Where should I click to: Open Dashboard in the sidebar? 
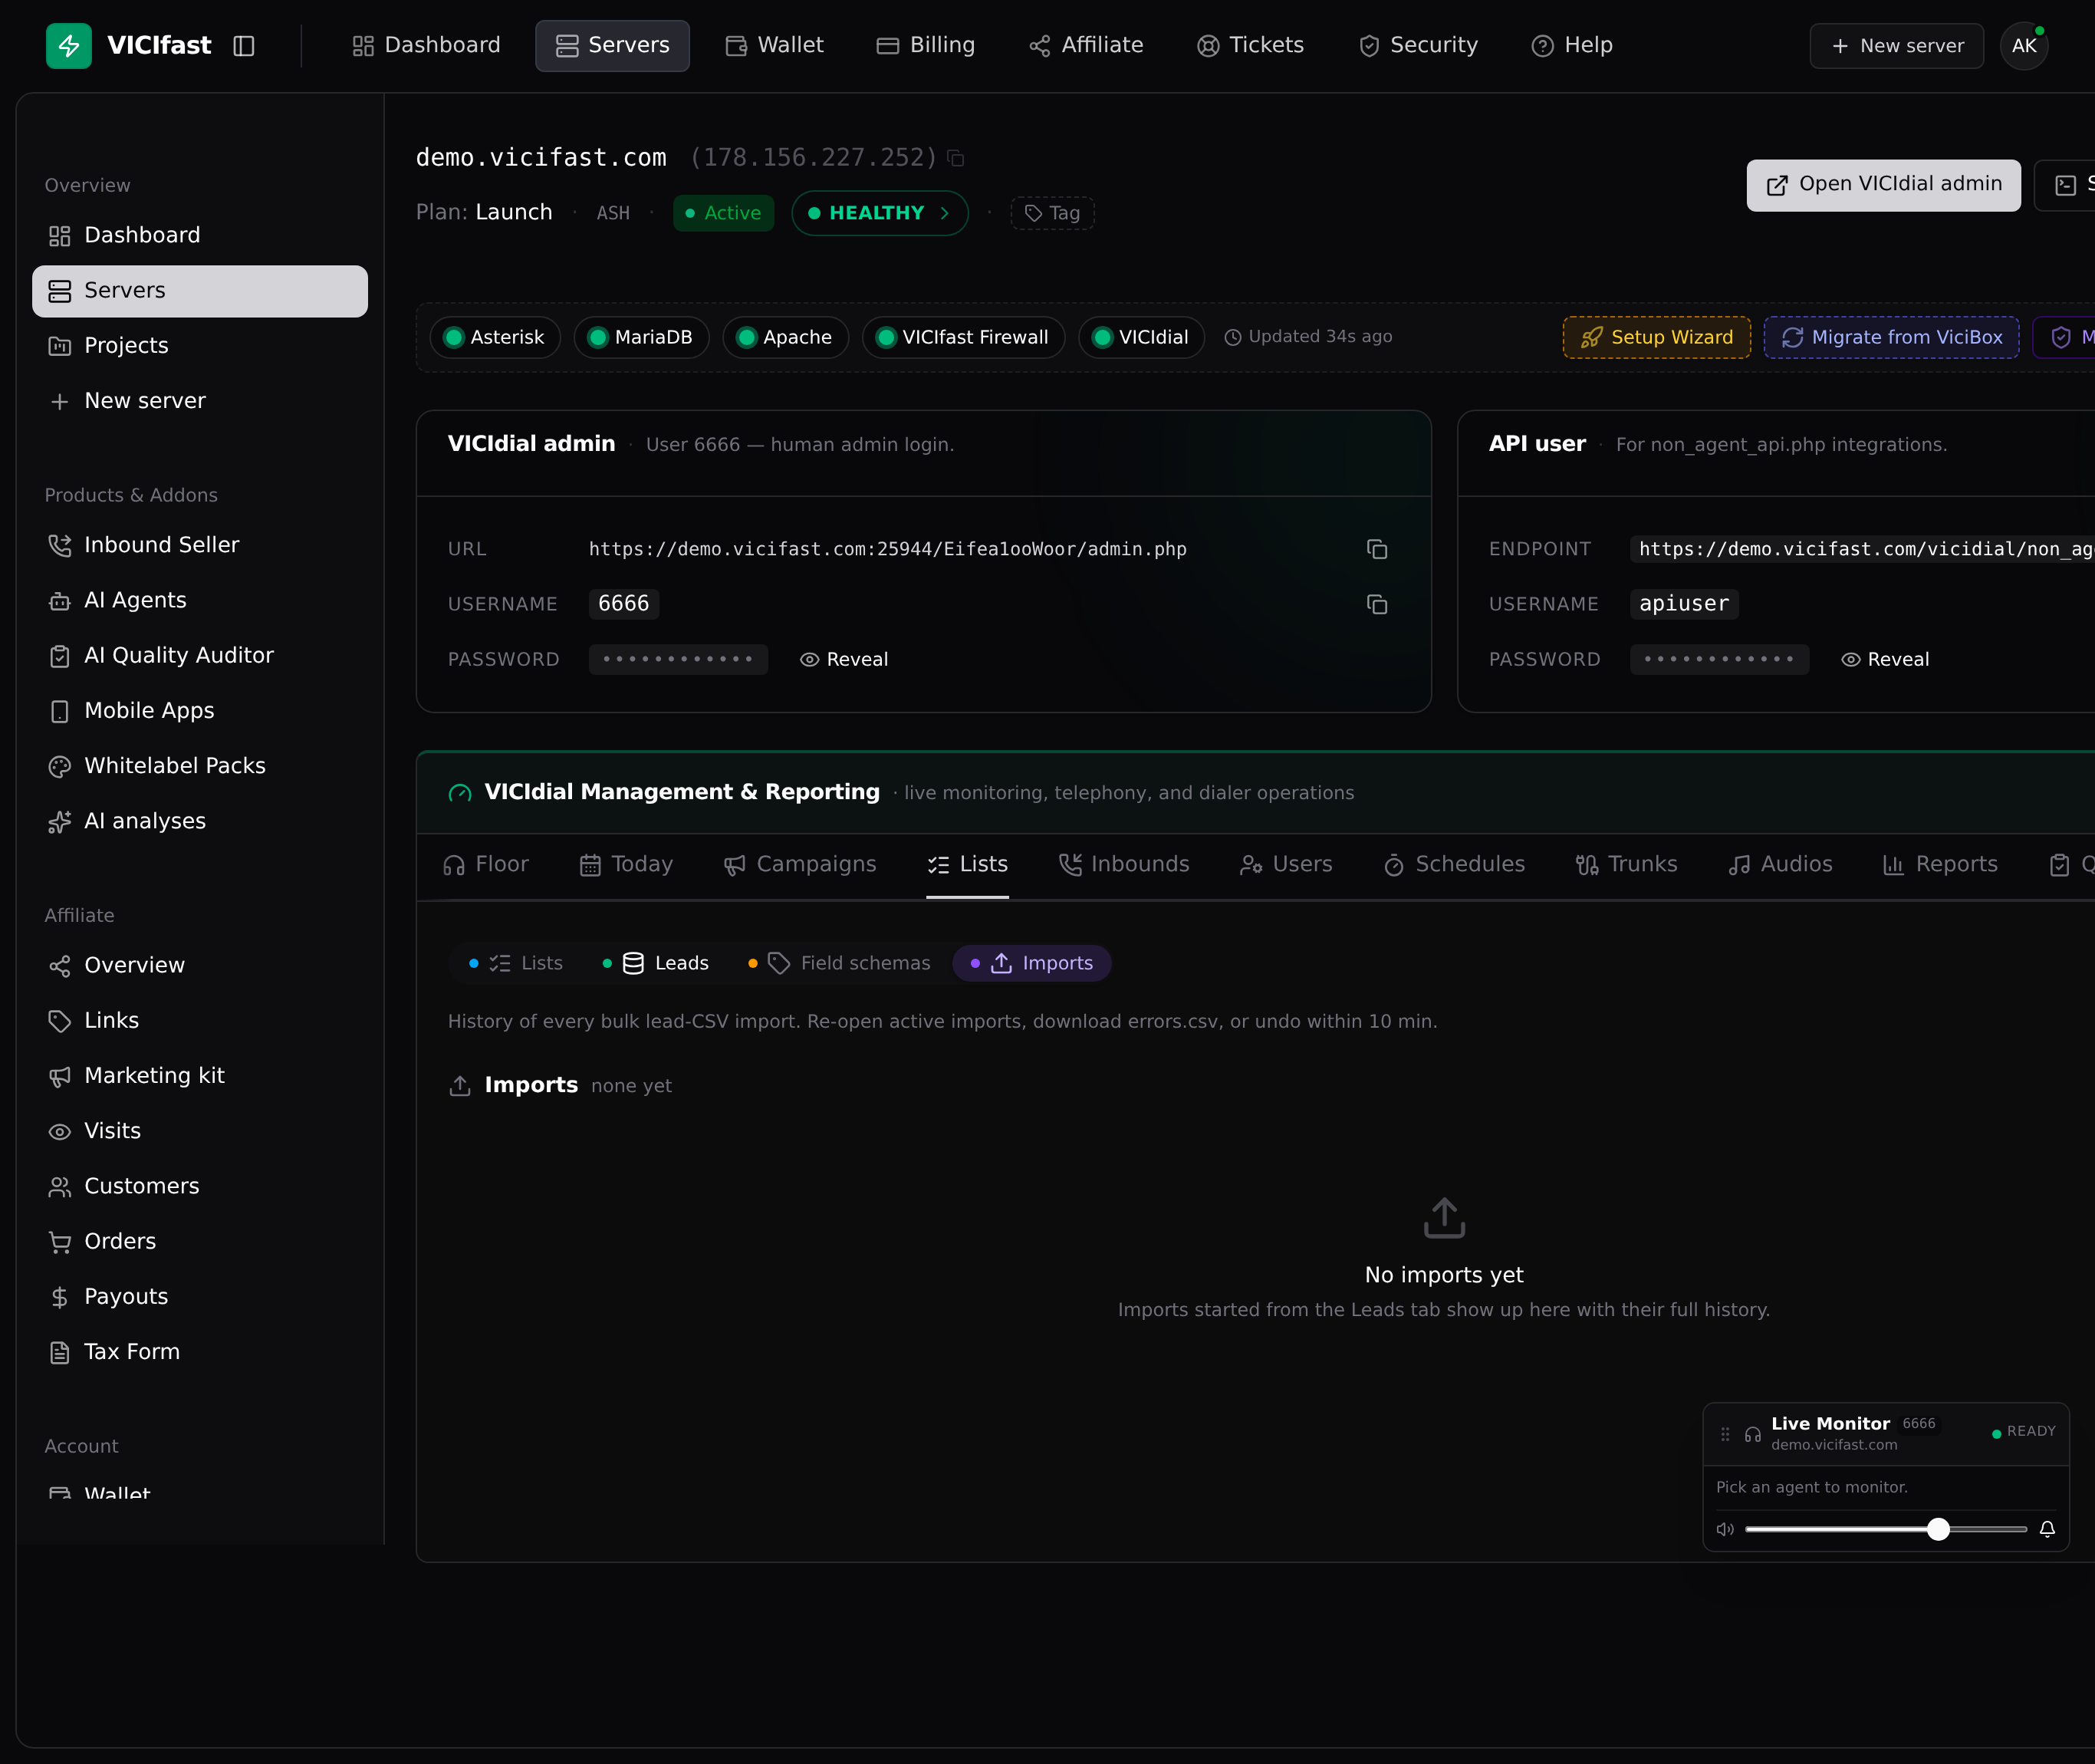click(200, 236)
